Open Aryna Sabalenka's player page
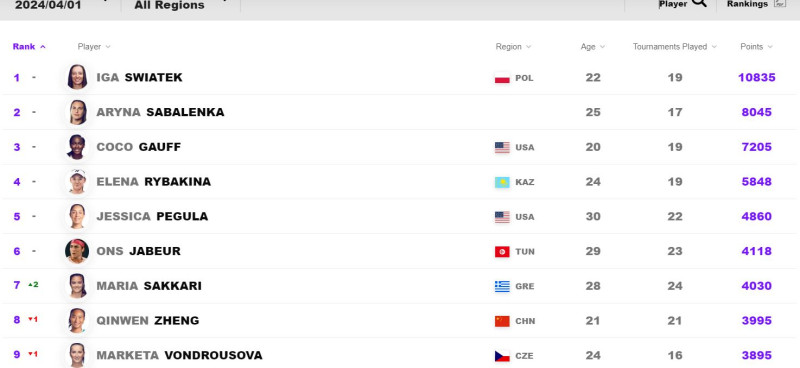 pos(160,112)
